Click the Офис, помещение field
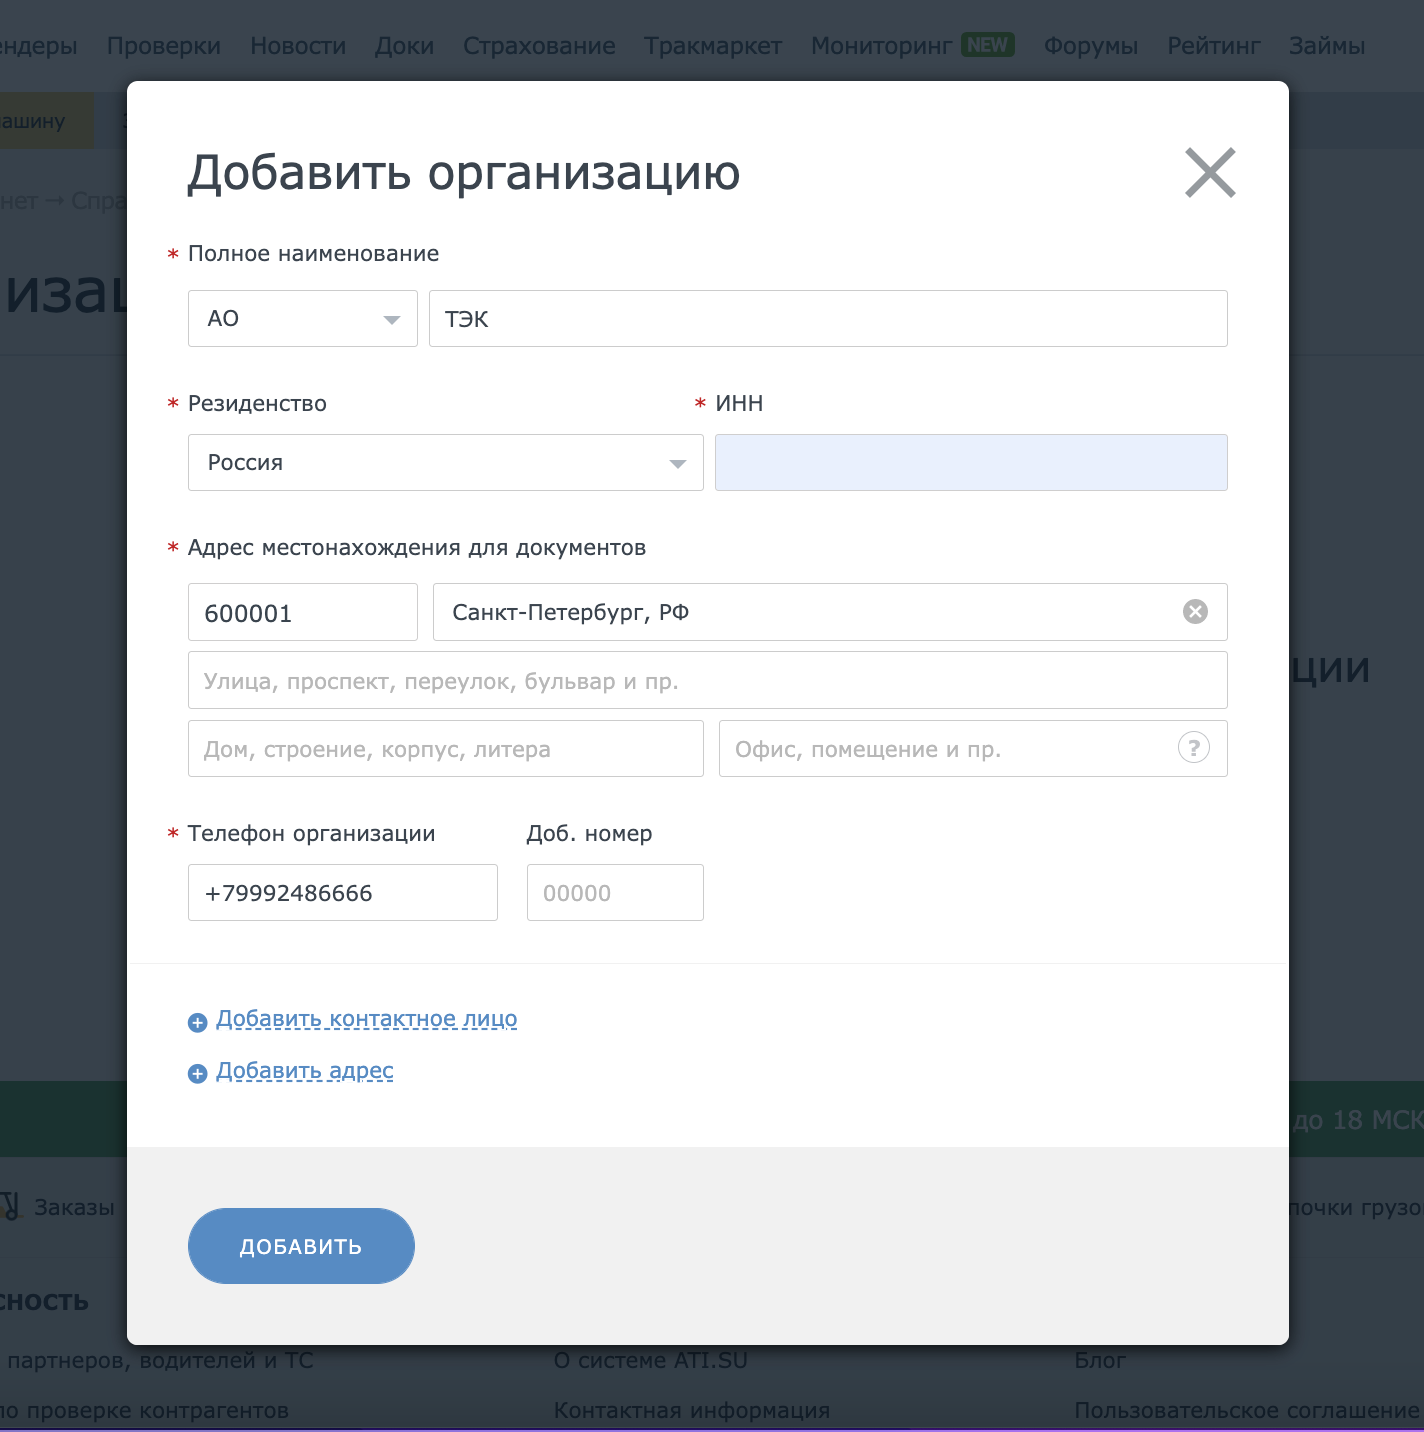This screenshot has height=1432, width=1424. 973,749
